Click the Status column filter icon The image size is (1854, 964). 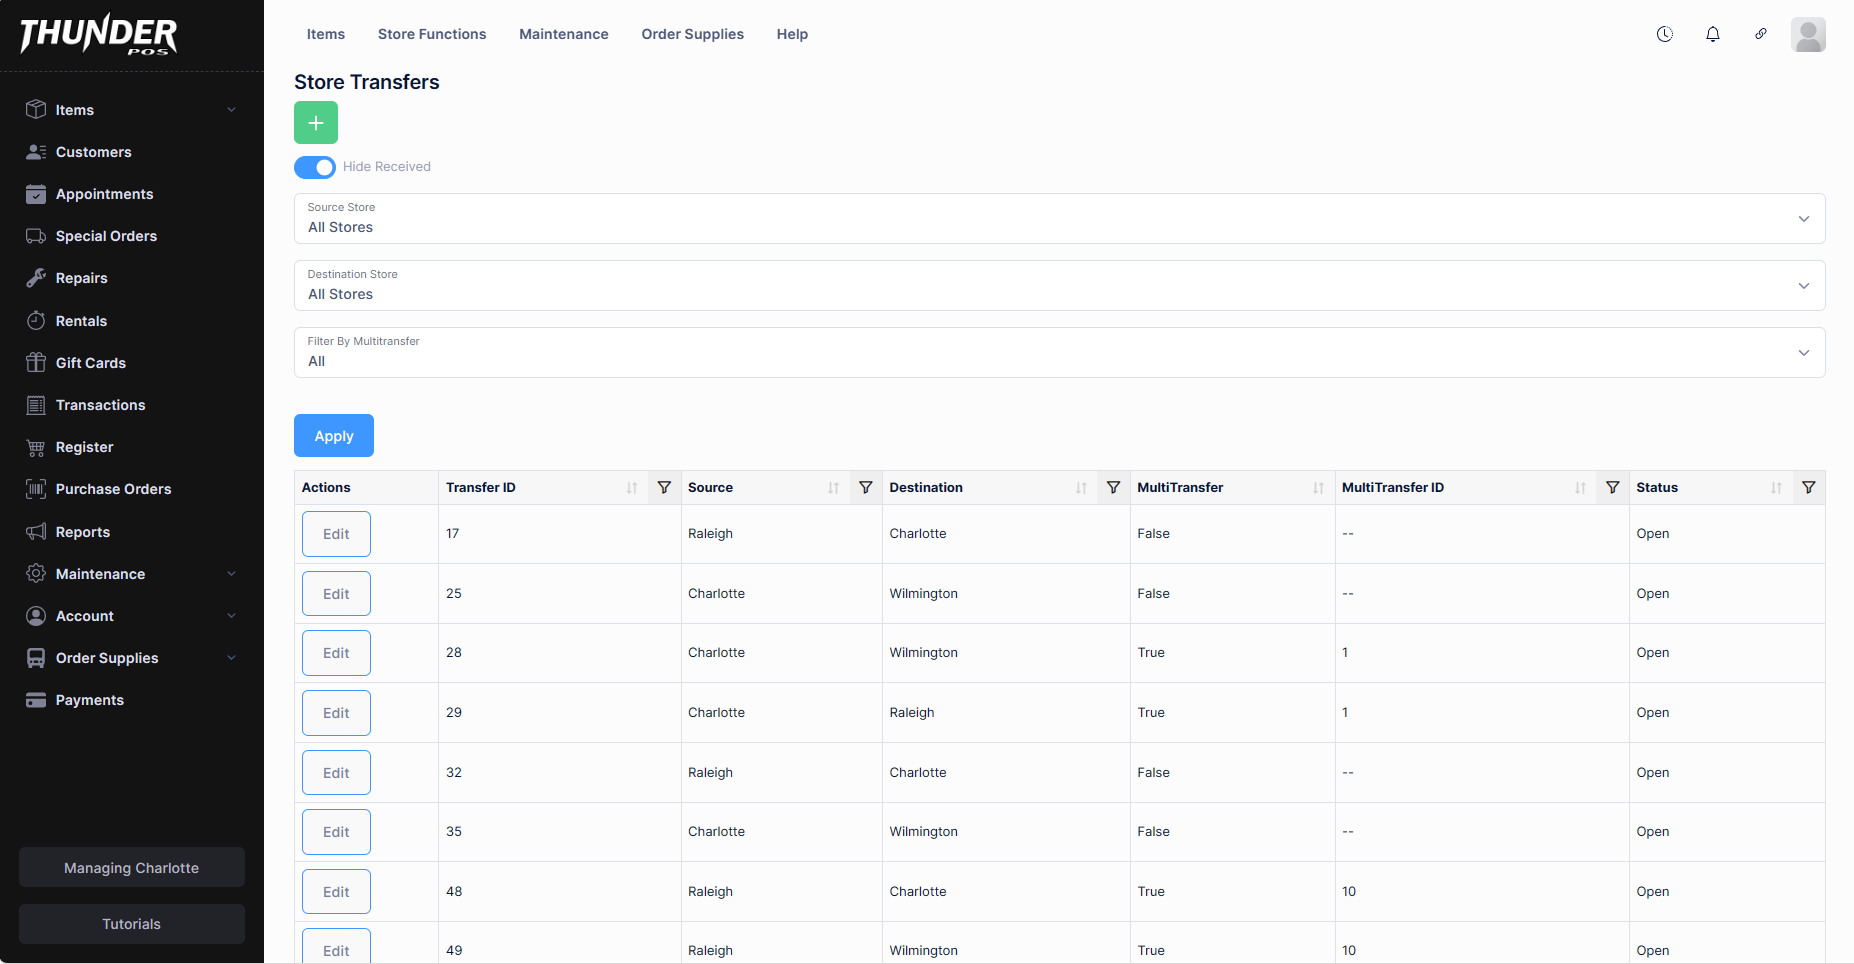coord(1808,488)
